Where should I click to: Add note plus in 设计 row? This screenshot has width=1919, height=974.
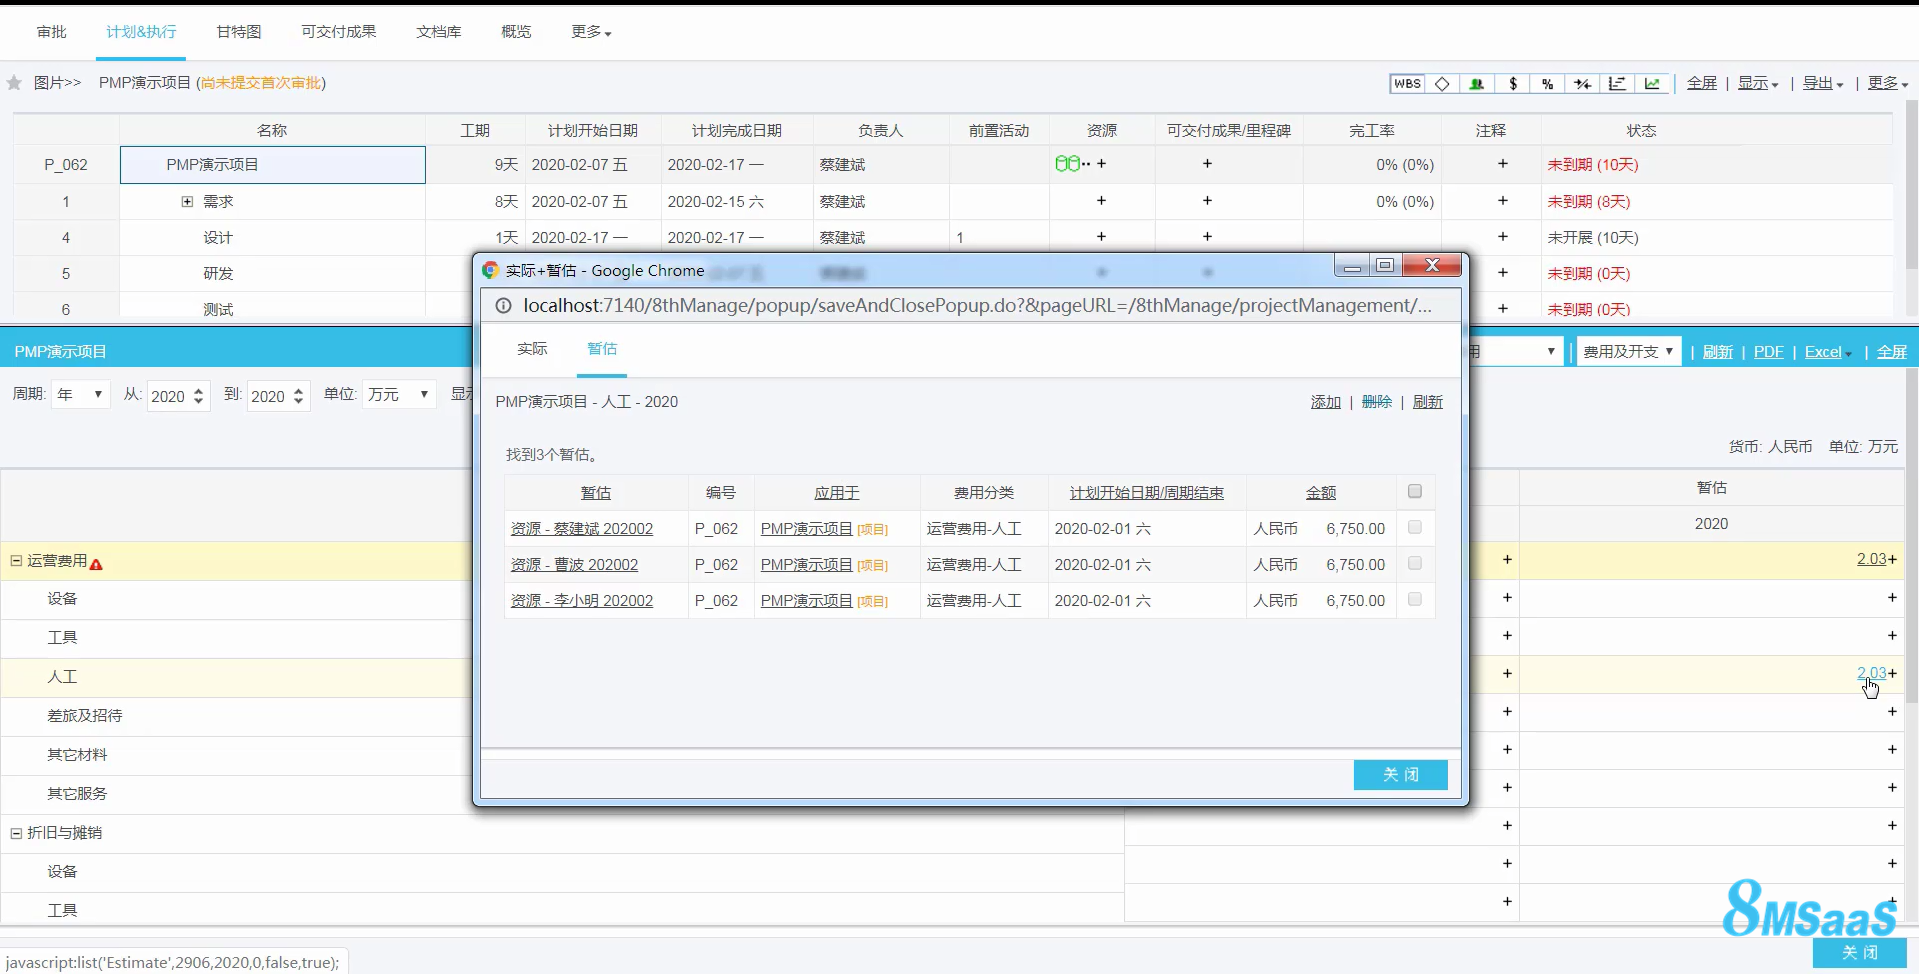coord(1502,237)
